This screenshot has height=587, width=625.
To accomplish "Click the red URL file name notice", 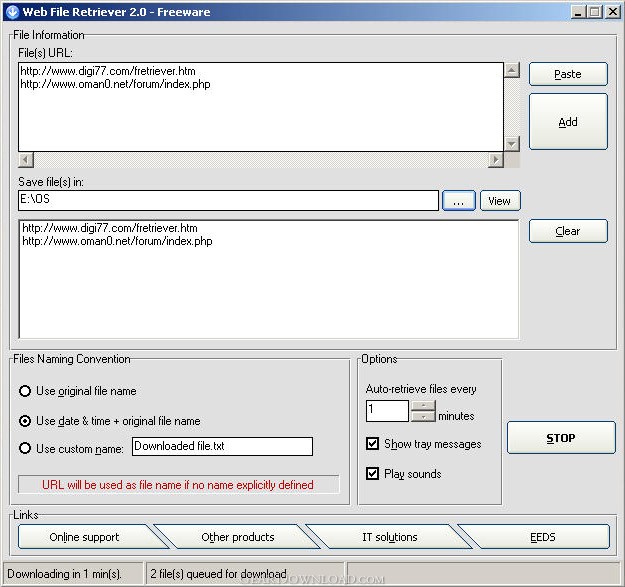I will click(x=178, y=485).
